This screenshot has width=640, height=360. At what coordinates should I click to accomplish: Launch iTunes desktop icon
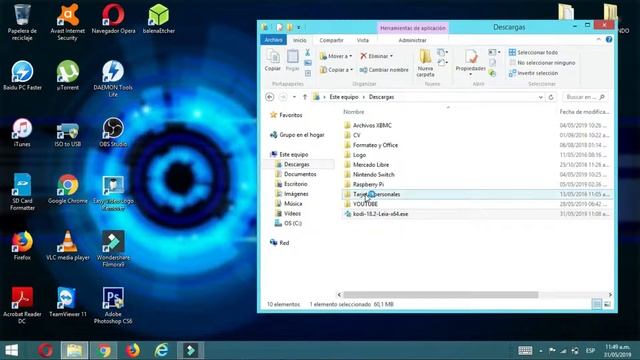tap(22, 133)
